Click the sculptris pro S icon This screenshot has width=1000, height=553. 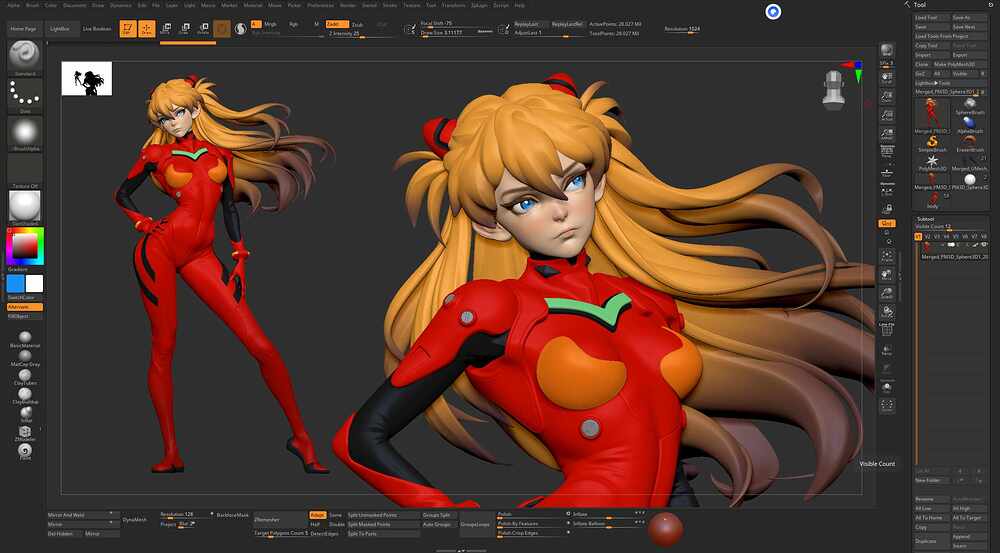pyautogui.click(x=240, y=29)
